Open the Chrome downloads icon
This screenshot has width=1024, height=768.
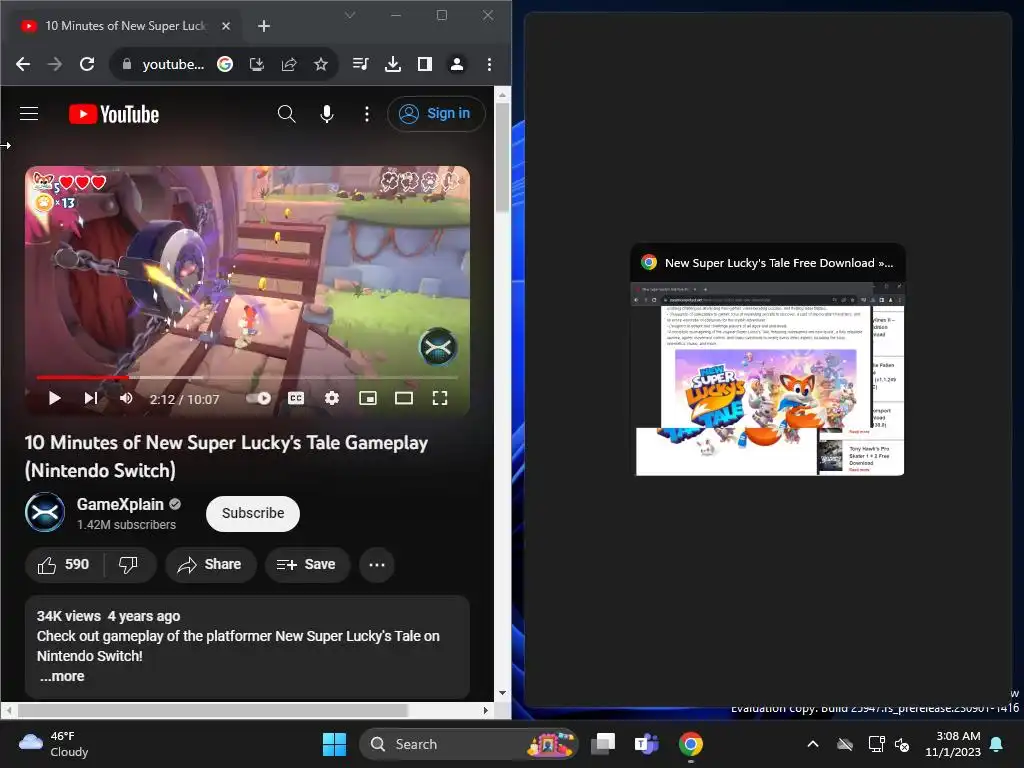click(392, 64)
